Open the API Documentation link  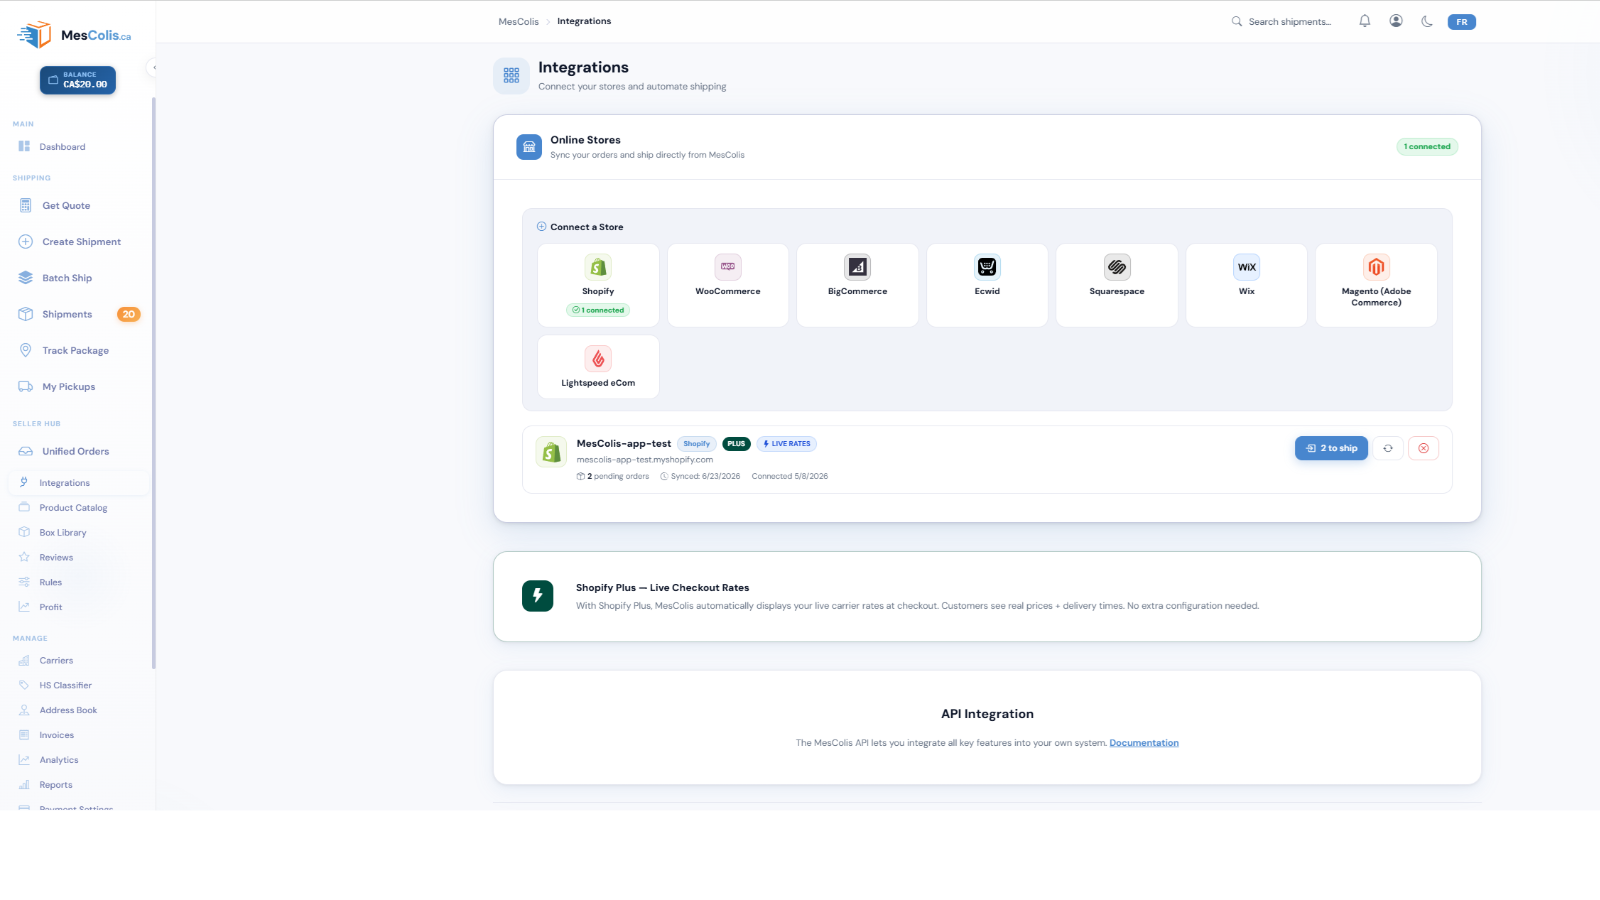point(1144,743)
